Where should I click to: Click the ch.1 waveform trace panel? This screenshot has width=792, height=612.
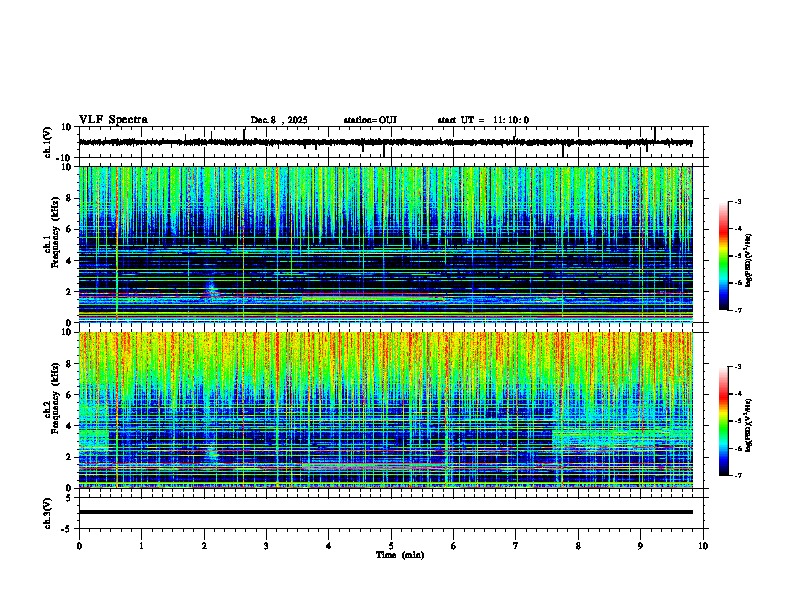pos(391,142)
